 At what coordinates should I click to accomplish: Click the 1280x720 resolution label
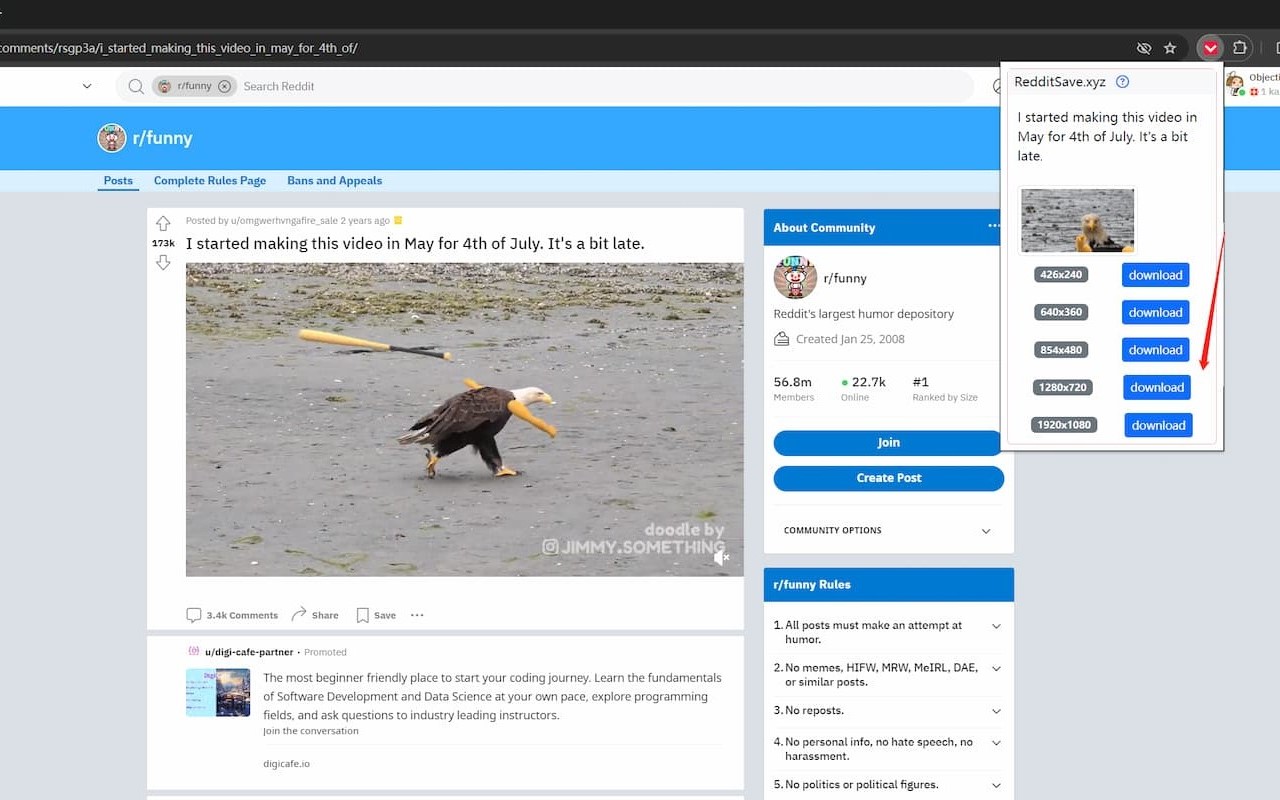coord(1063,387)
